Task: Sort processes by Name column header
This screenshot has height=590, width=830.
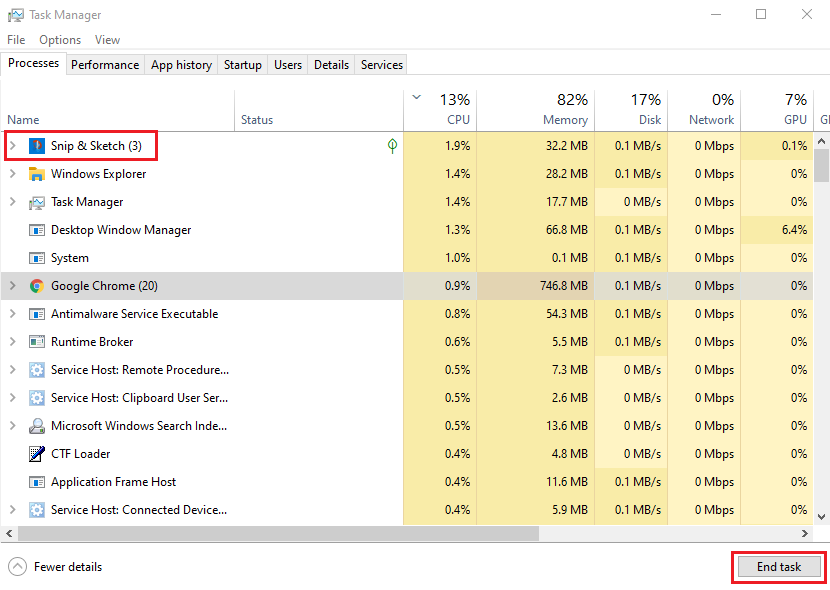Action: coord(118,110)
